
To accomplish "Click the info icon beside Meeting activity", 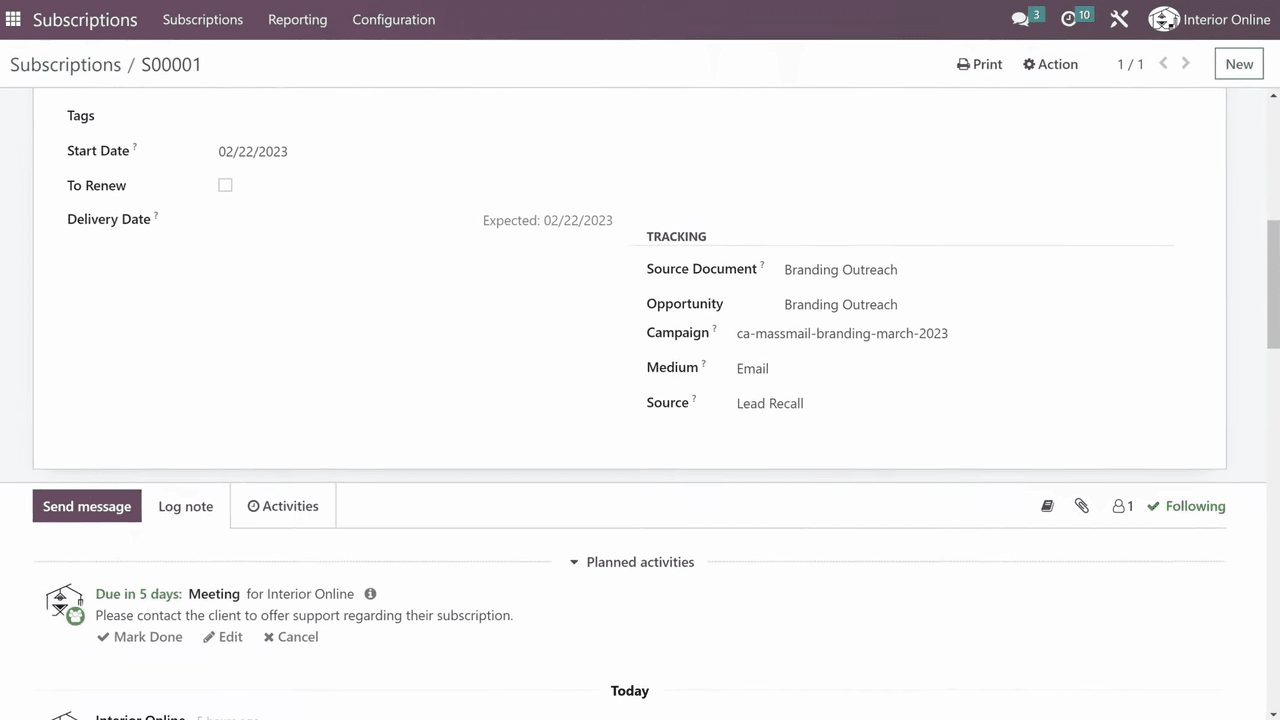I will tap(370, 594).
